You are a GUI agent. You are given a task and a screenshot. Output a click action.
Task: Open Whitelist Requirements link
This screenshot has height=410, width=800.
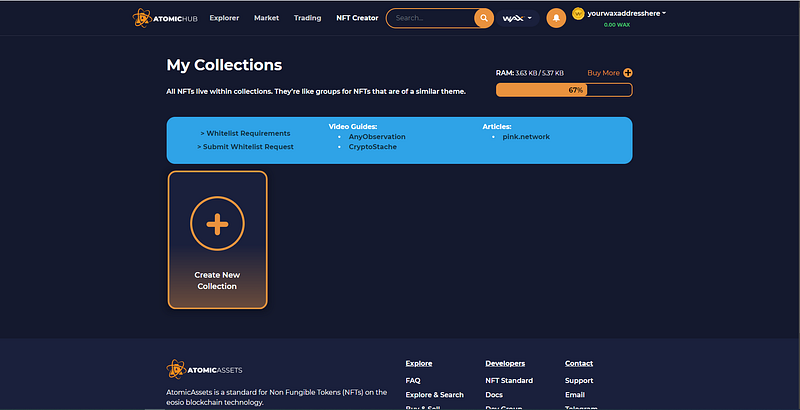point(245,133)
